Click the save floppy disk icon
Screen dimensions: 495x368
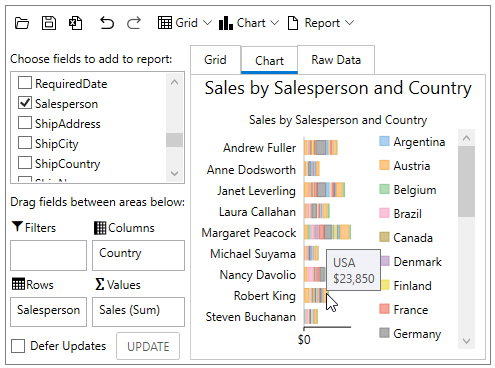pyautogui.click(x=49, y=23)
